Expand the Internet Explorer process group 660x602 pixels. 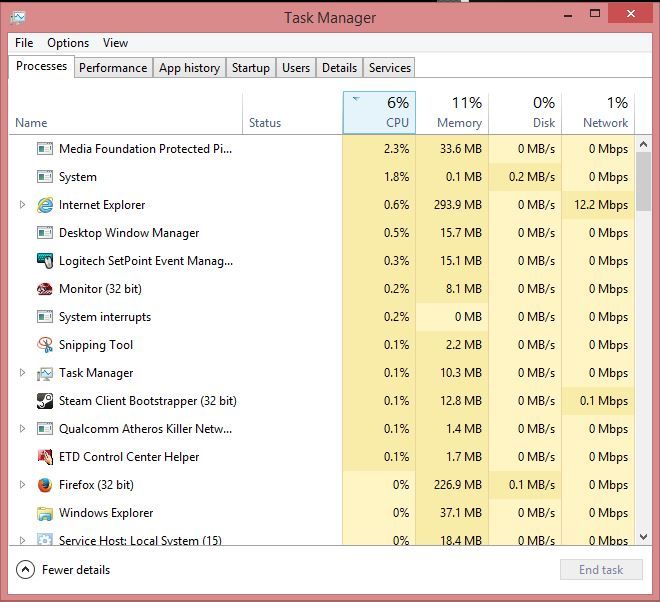[22, 205]
